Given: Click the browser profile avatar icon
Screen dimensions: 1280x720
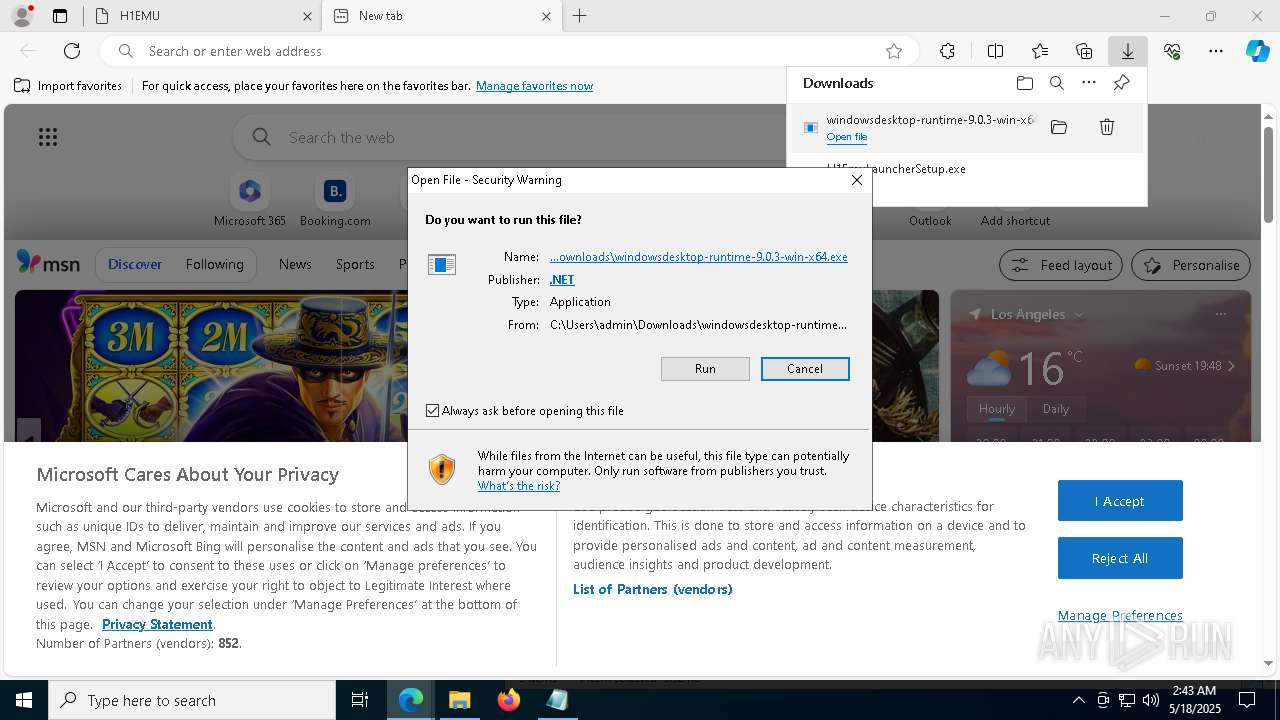Looking at the screenshot, I should (x=21, y=16).
